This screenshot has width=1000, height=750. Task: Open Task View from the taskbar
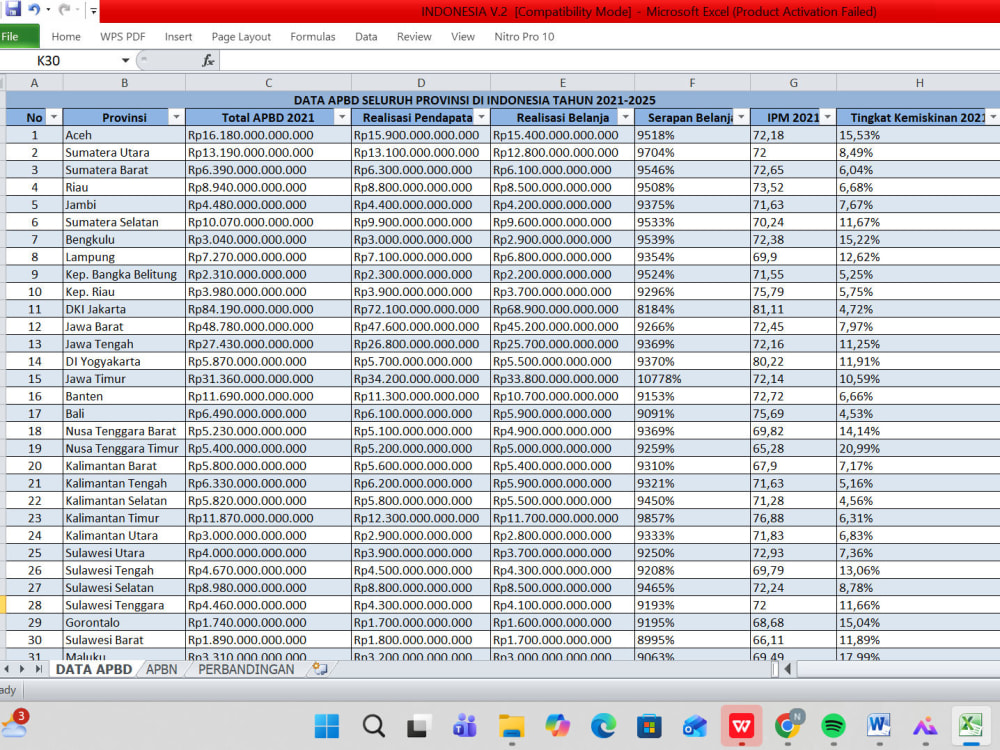pos(419,726)
